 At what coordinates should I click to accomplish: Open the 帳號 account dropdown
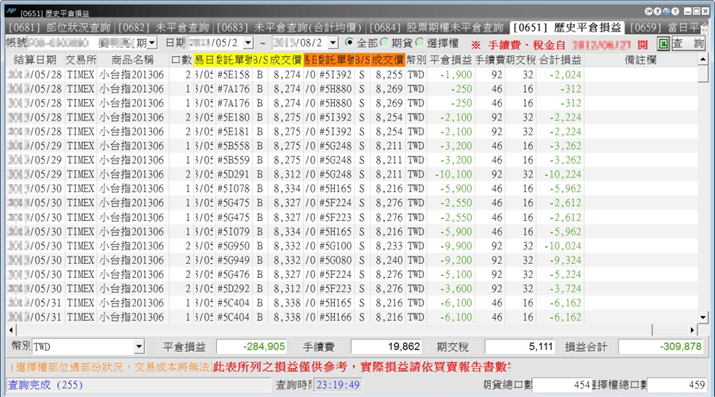click(152, 43)
